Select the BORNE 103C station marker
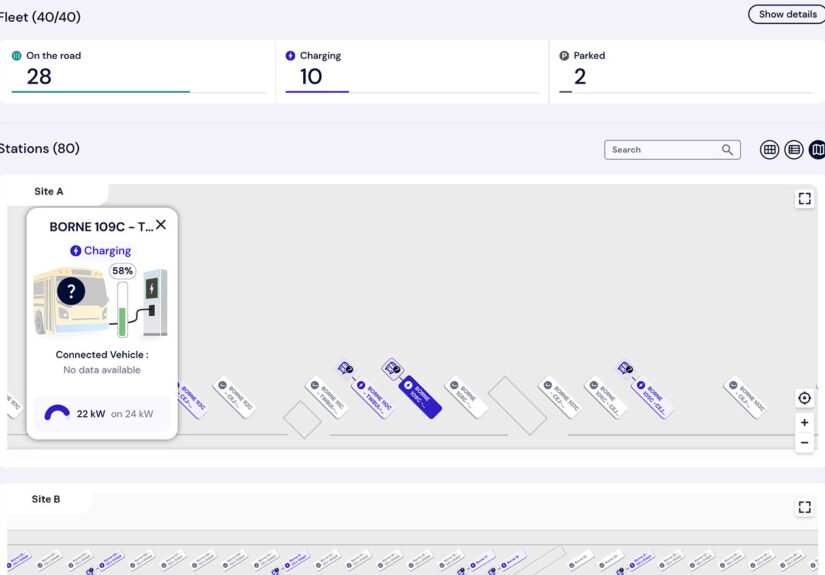The width and height of the screenshot is (825, 575). (745, 397)
